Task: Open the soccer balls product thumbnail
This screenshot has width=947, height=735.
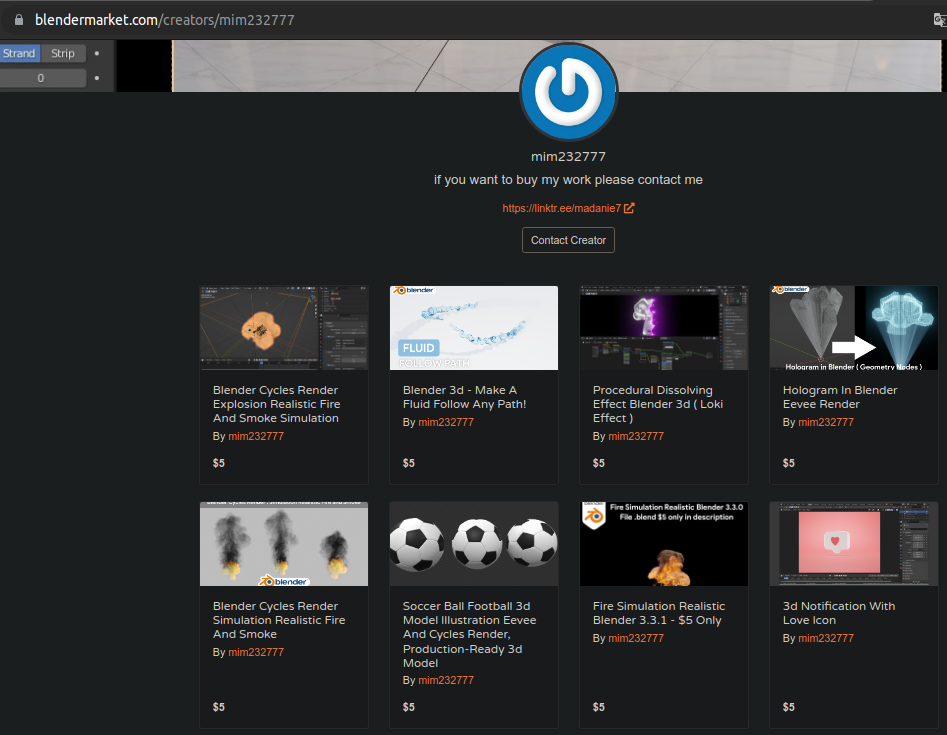Action: click(x=474, y=544)
